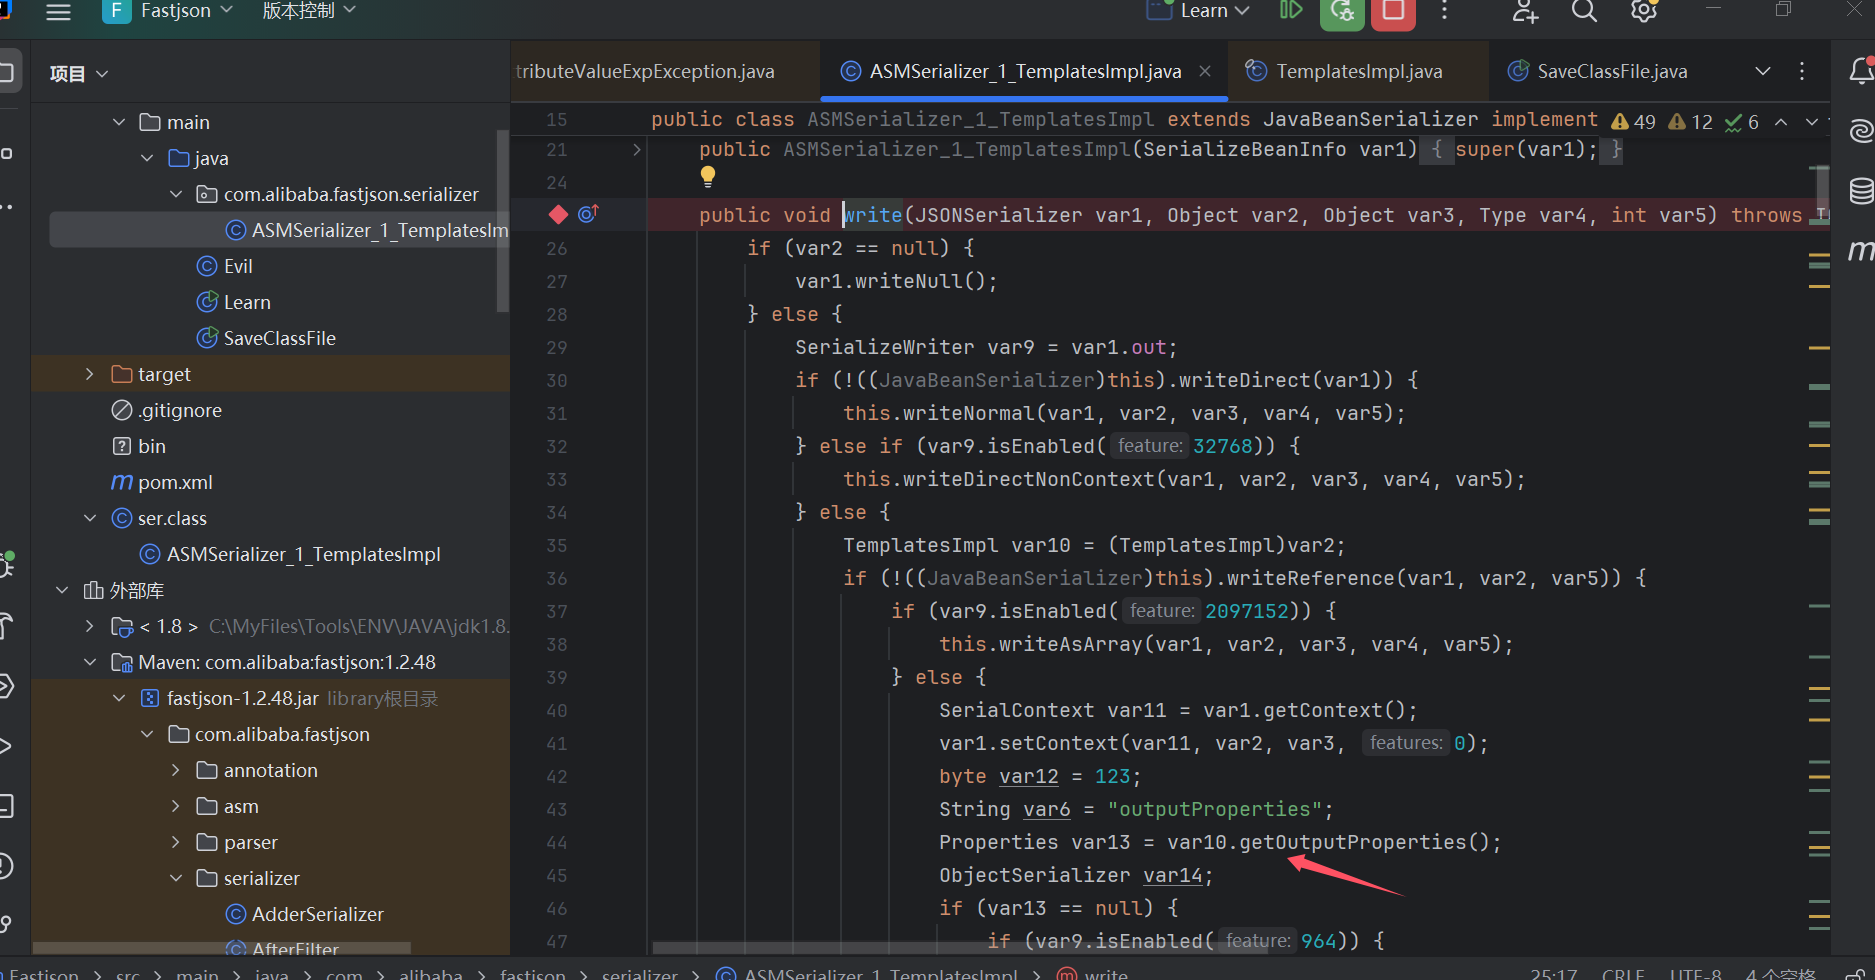Open IDE settings gear icon
The width and height of the screenshot is (1875, 980).
pyautogui.click(x=1644, y=11)
